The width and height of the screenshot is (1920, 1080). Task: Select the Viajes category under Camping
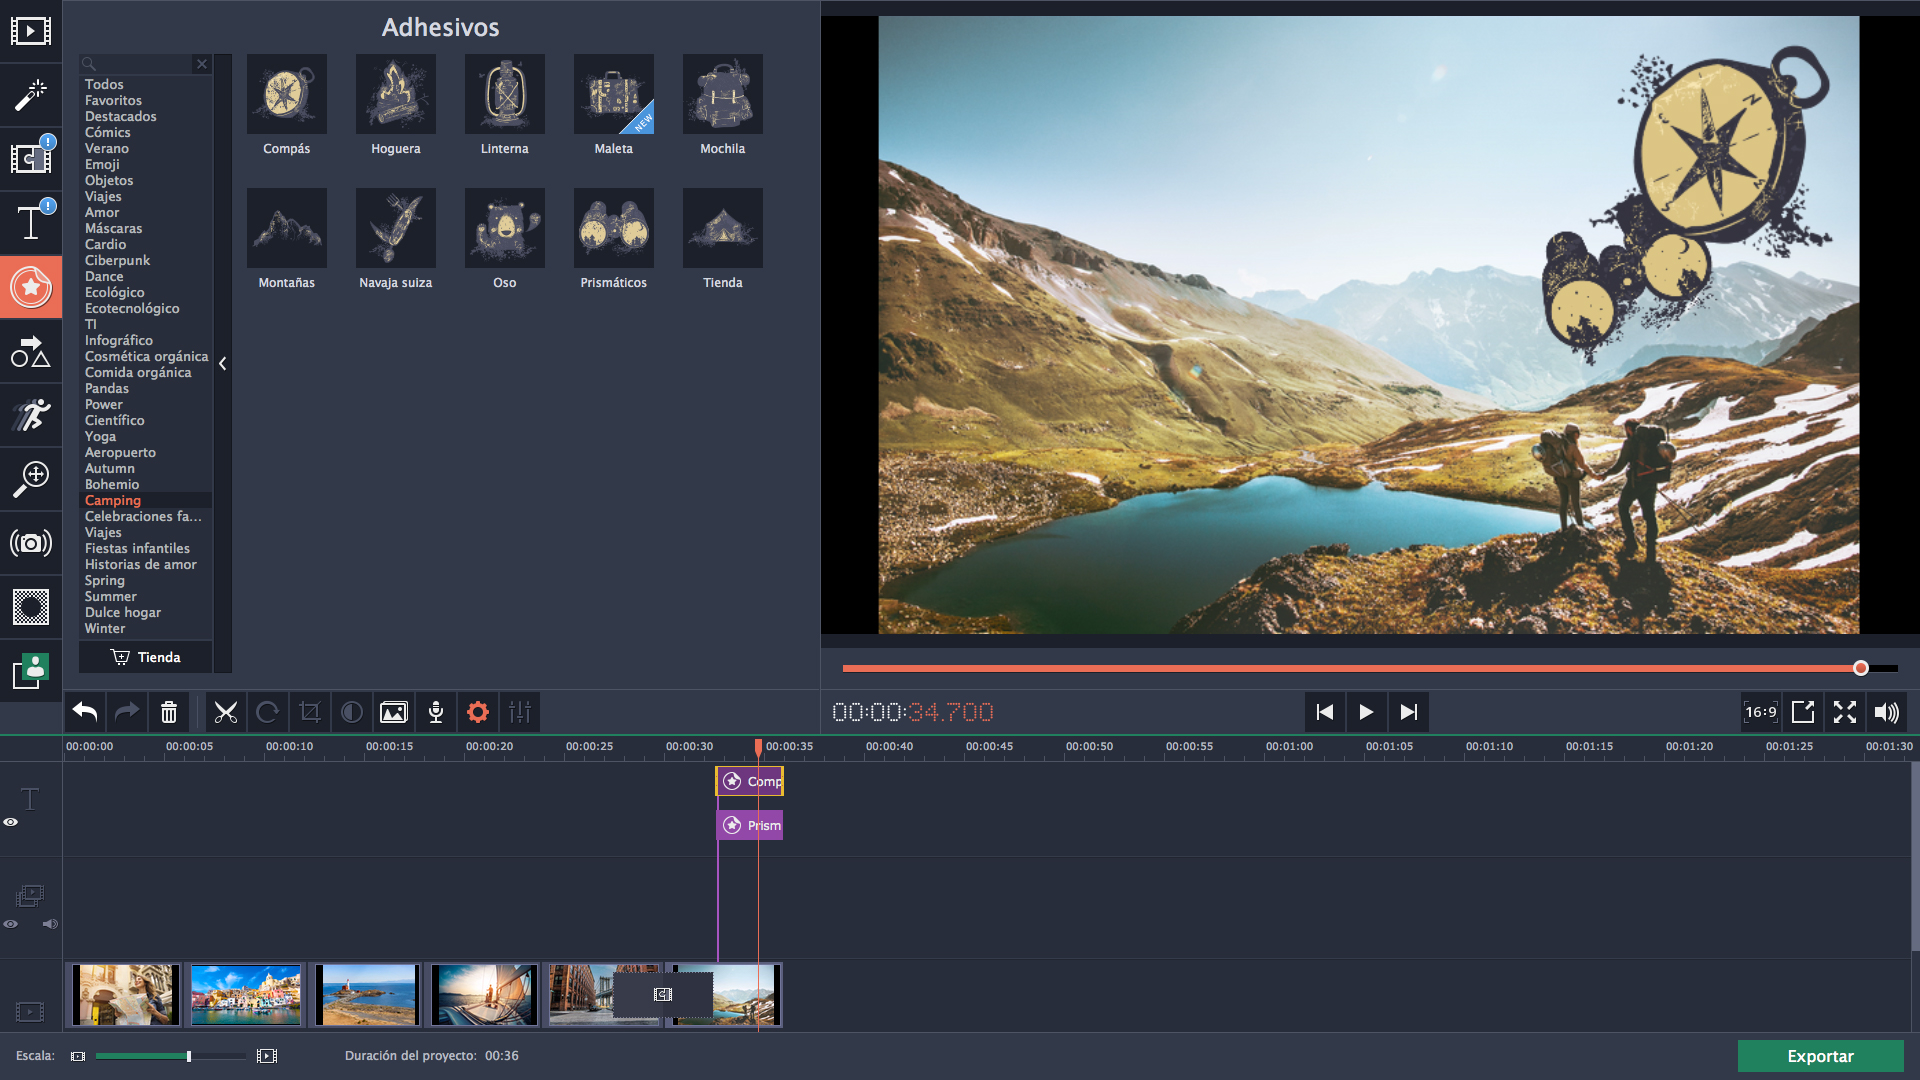point(103,532)
